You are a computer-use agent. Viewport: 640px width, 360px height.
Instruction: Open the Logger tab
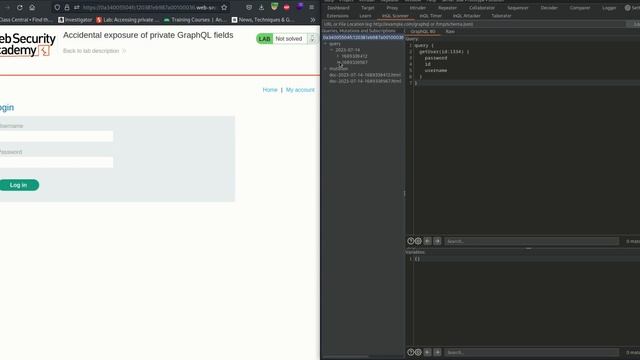tap(609, 8)
